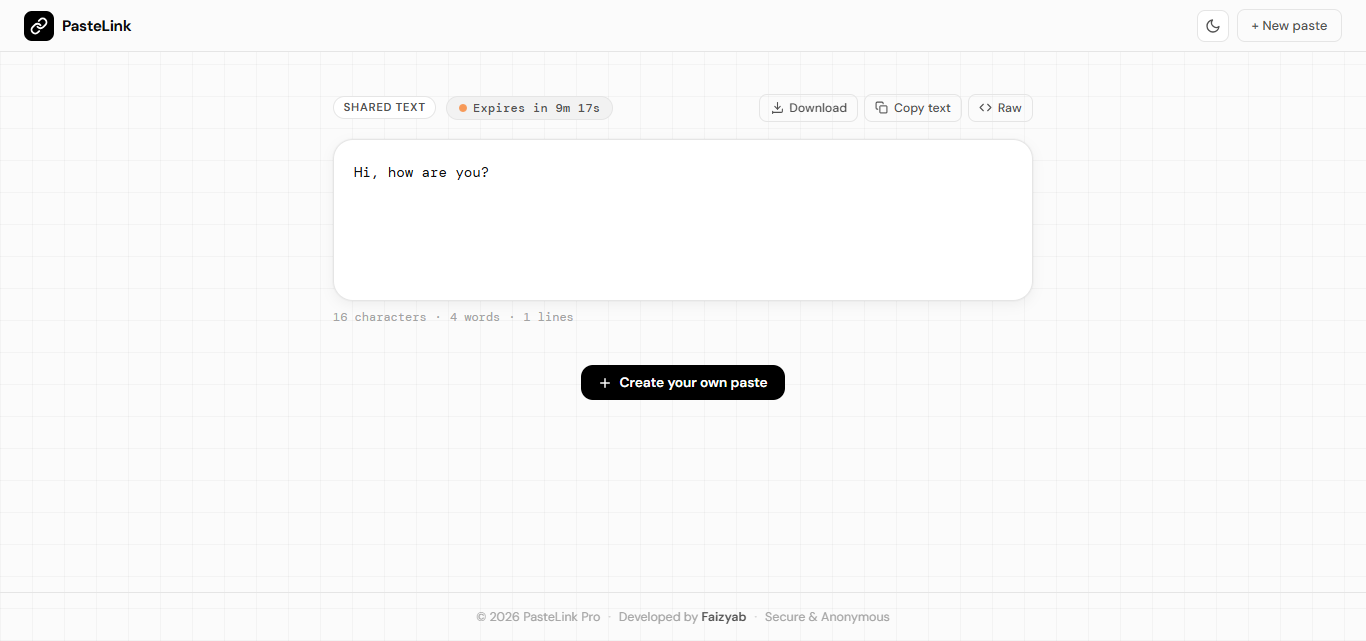Viewport: 1366px width, 641px height.
Task: Click the PasteLink chain-link logo icon
Action: [39, 26]
